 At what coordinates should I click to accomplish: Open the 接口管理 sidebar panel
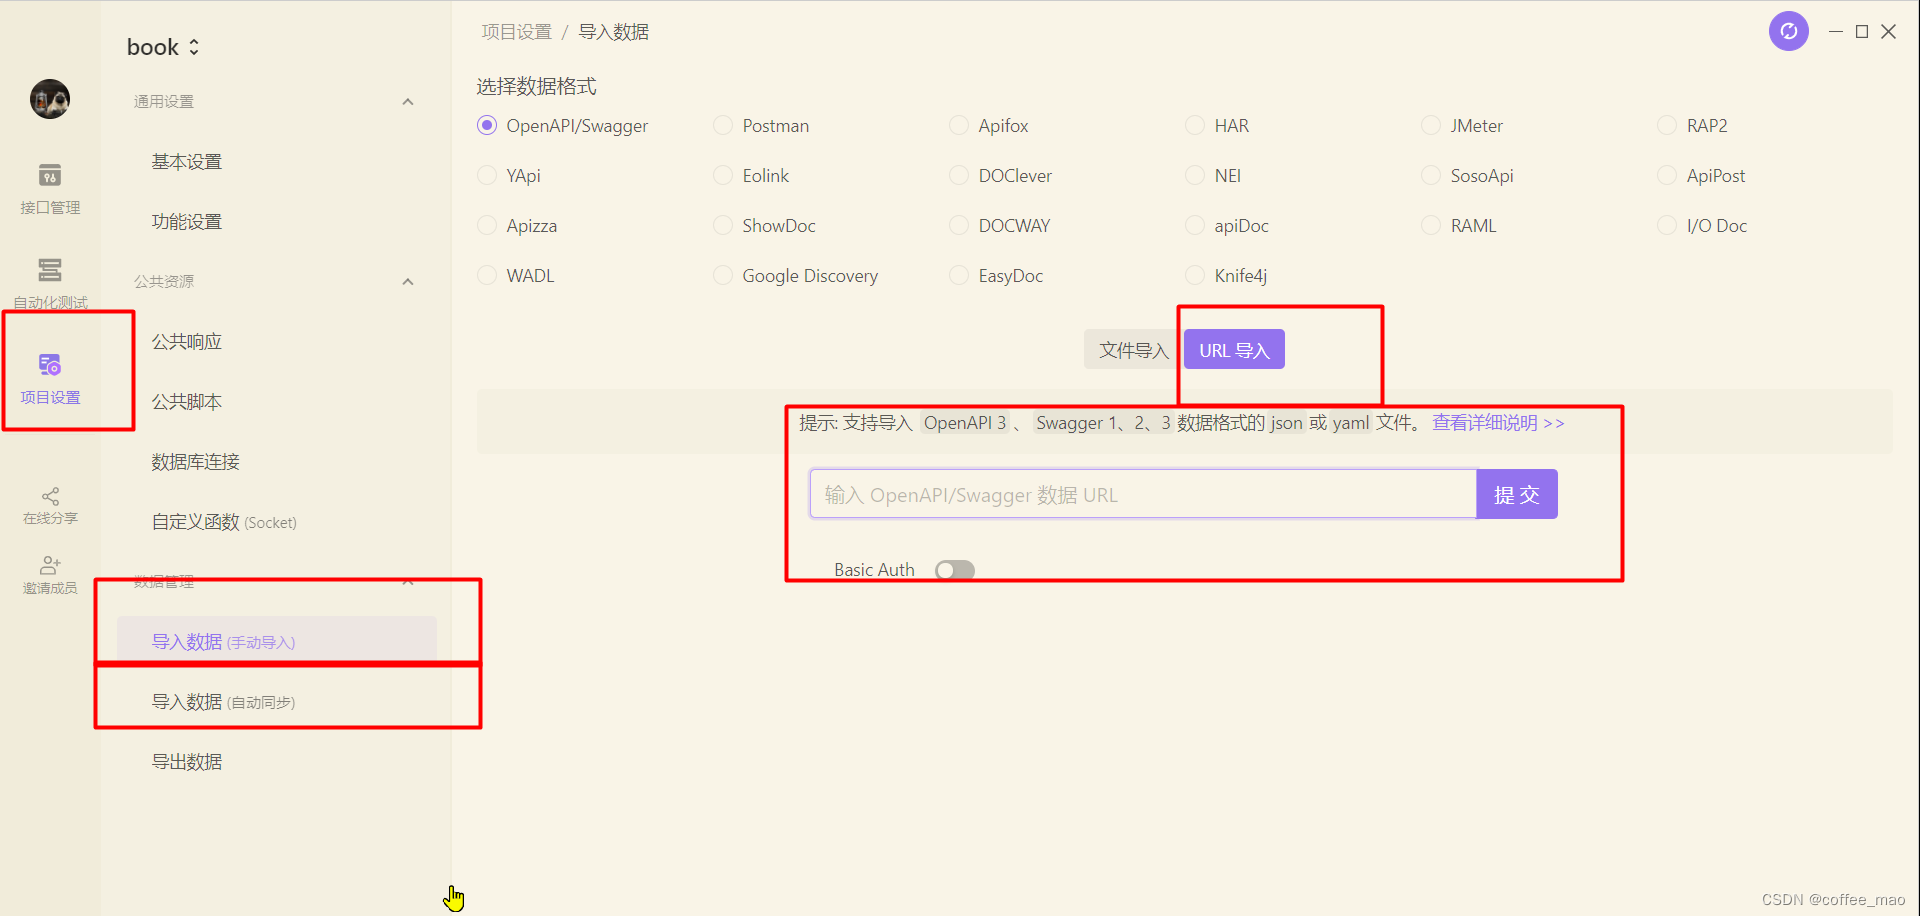(x=49, y=190)
